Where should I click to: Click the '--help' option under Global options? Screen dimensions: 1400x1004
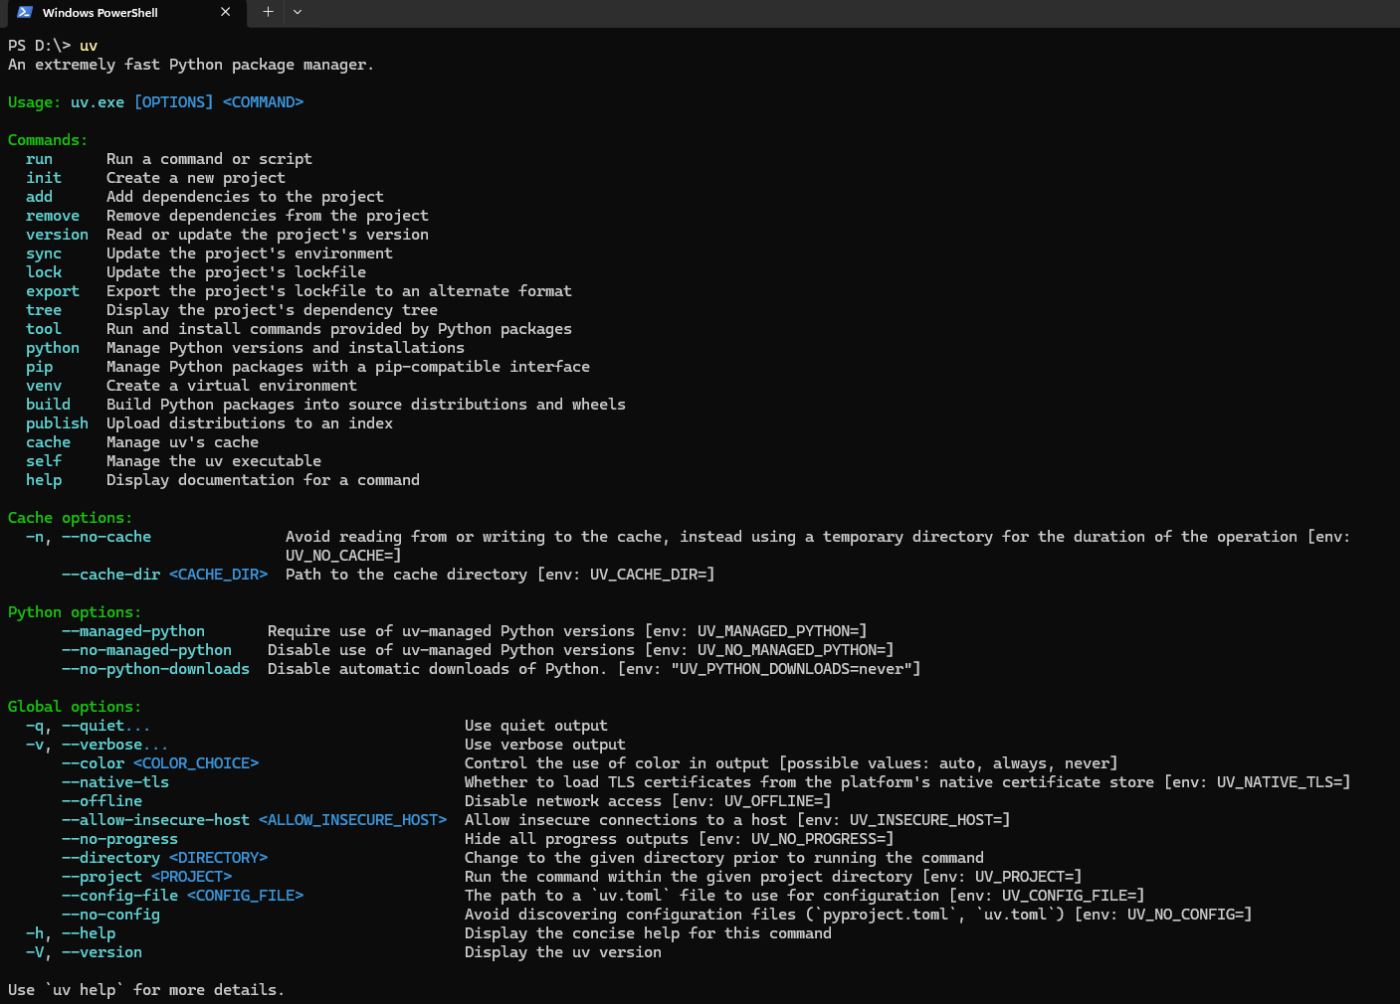(x=88, y=934)
